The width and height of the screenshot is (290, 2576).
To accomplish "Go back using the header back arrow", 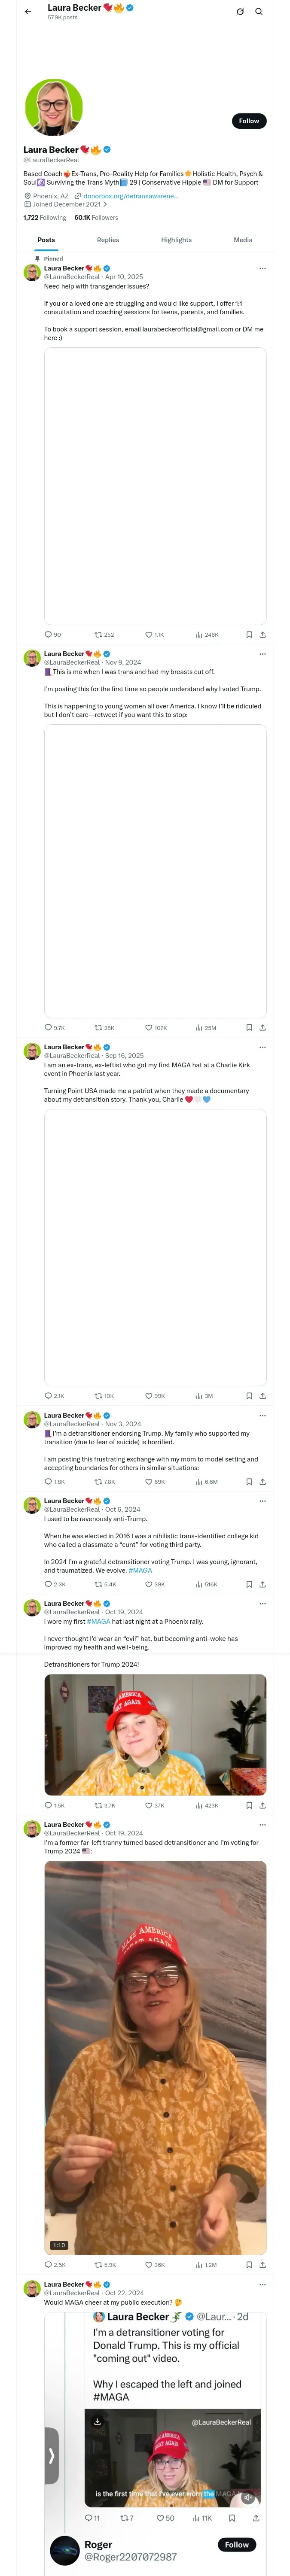I will pos(28,12).
